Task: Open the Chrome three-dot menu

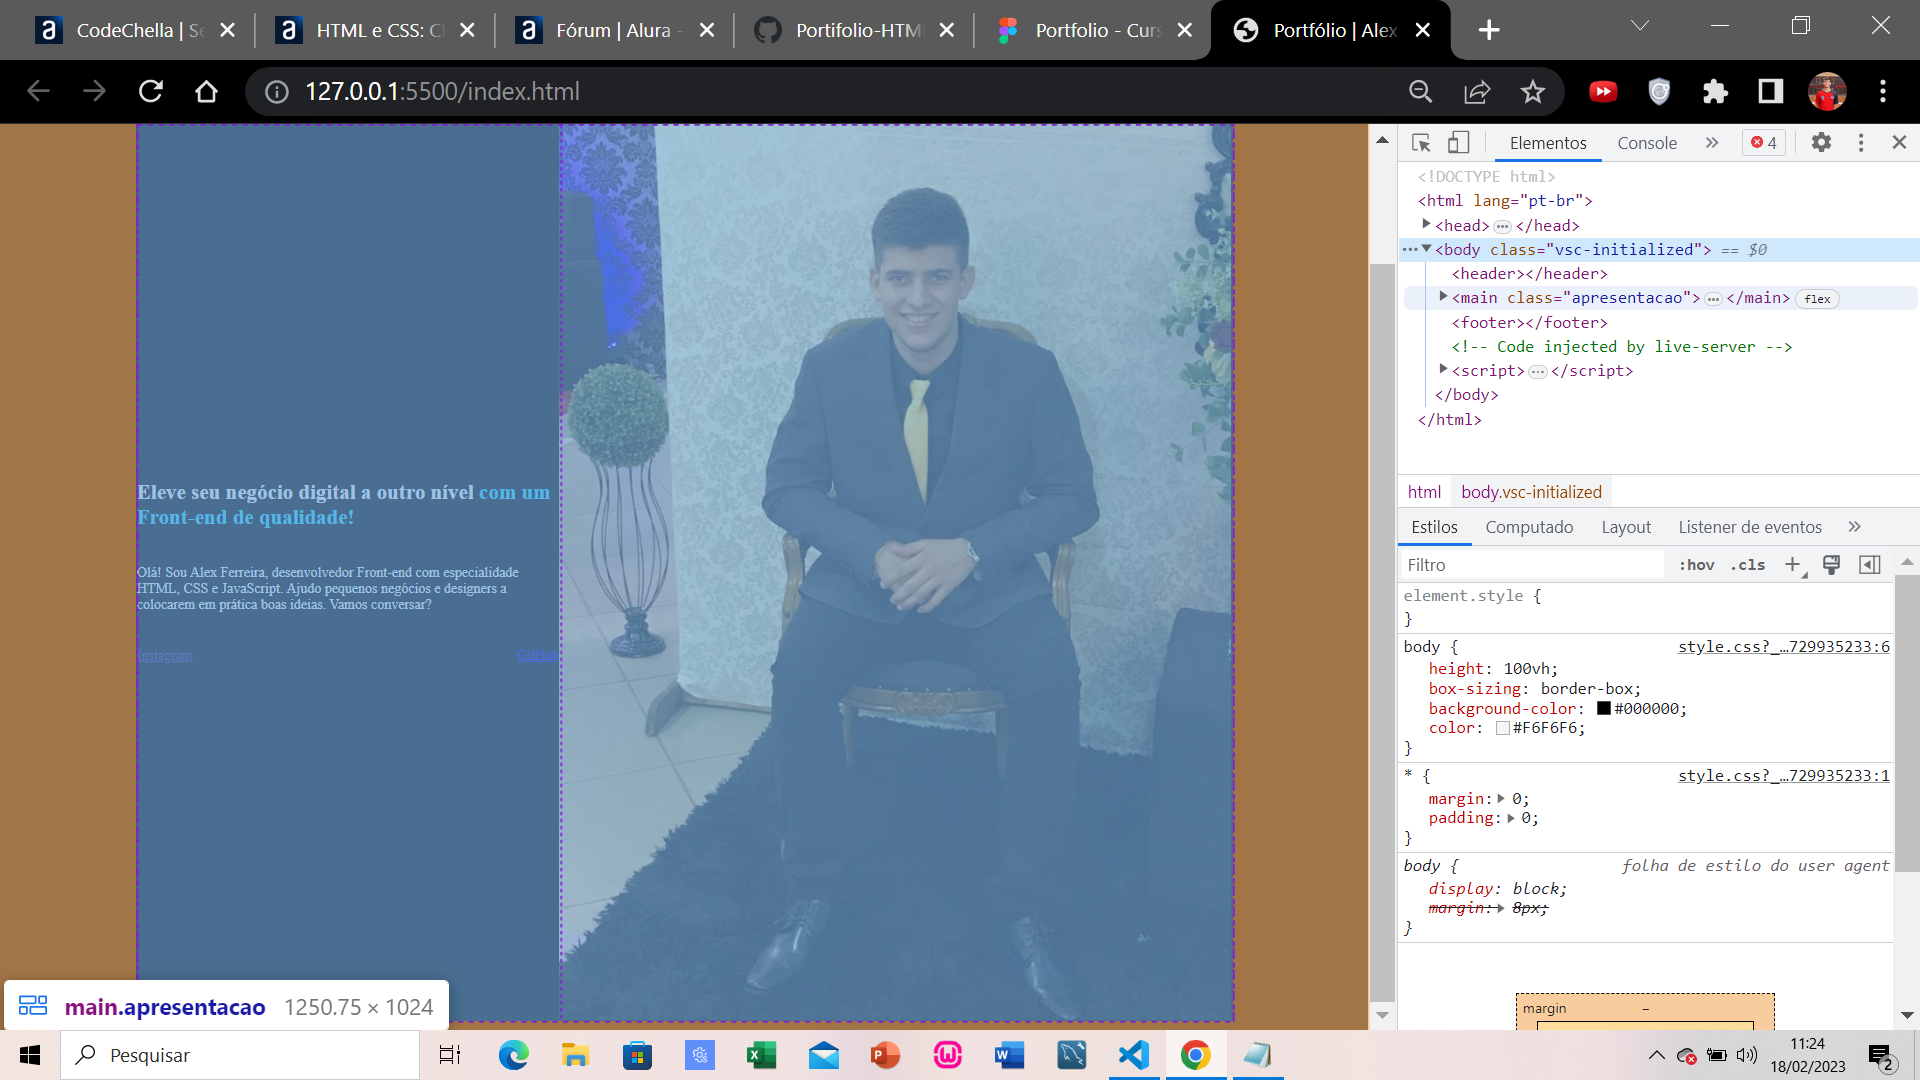Action: coord(1883,92)
